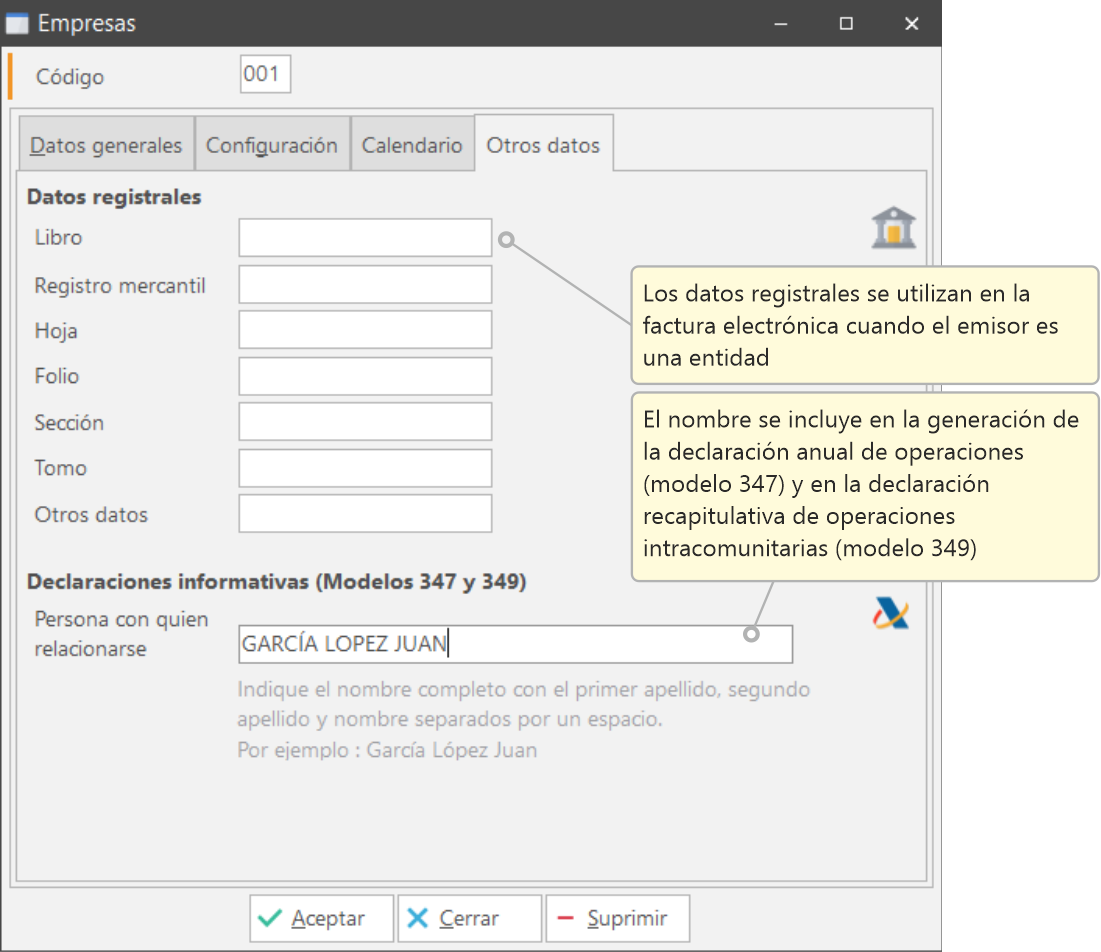
Task: Click the Otros datos input field
Action: click(365, 514)
